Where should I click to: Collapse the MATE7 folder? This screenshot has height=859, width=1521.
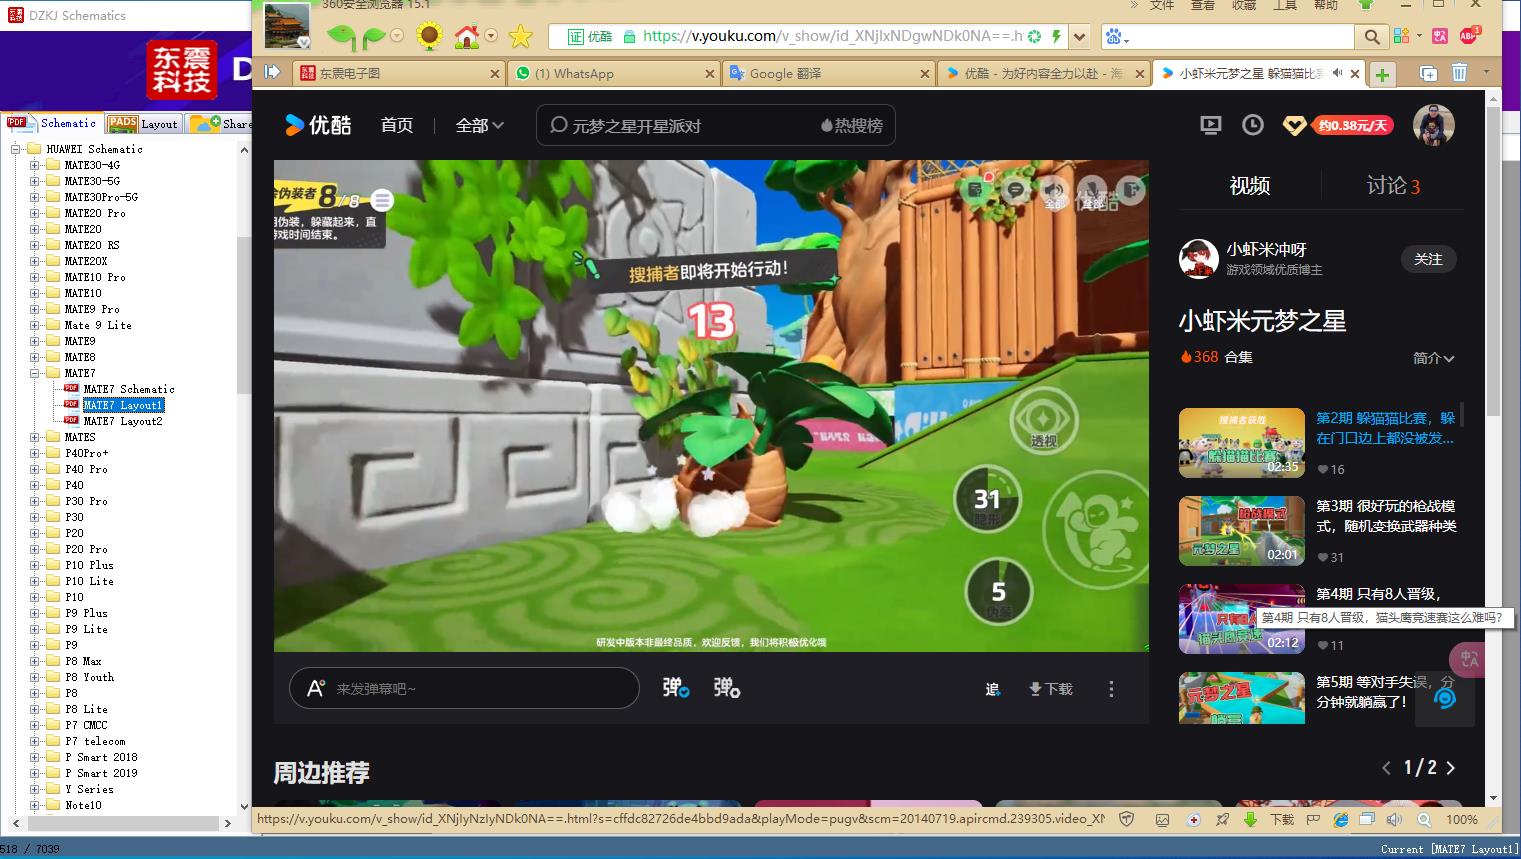34,373
